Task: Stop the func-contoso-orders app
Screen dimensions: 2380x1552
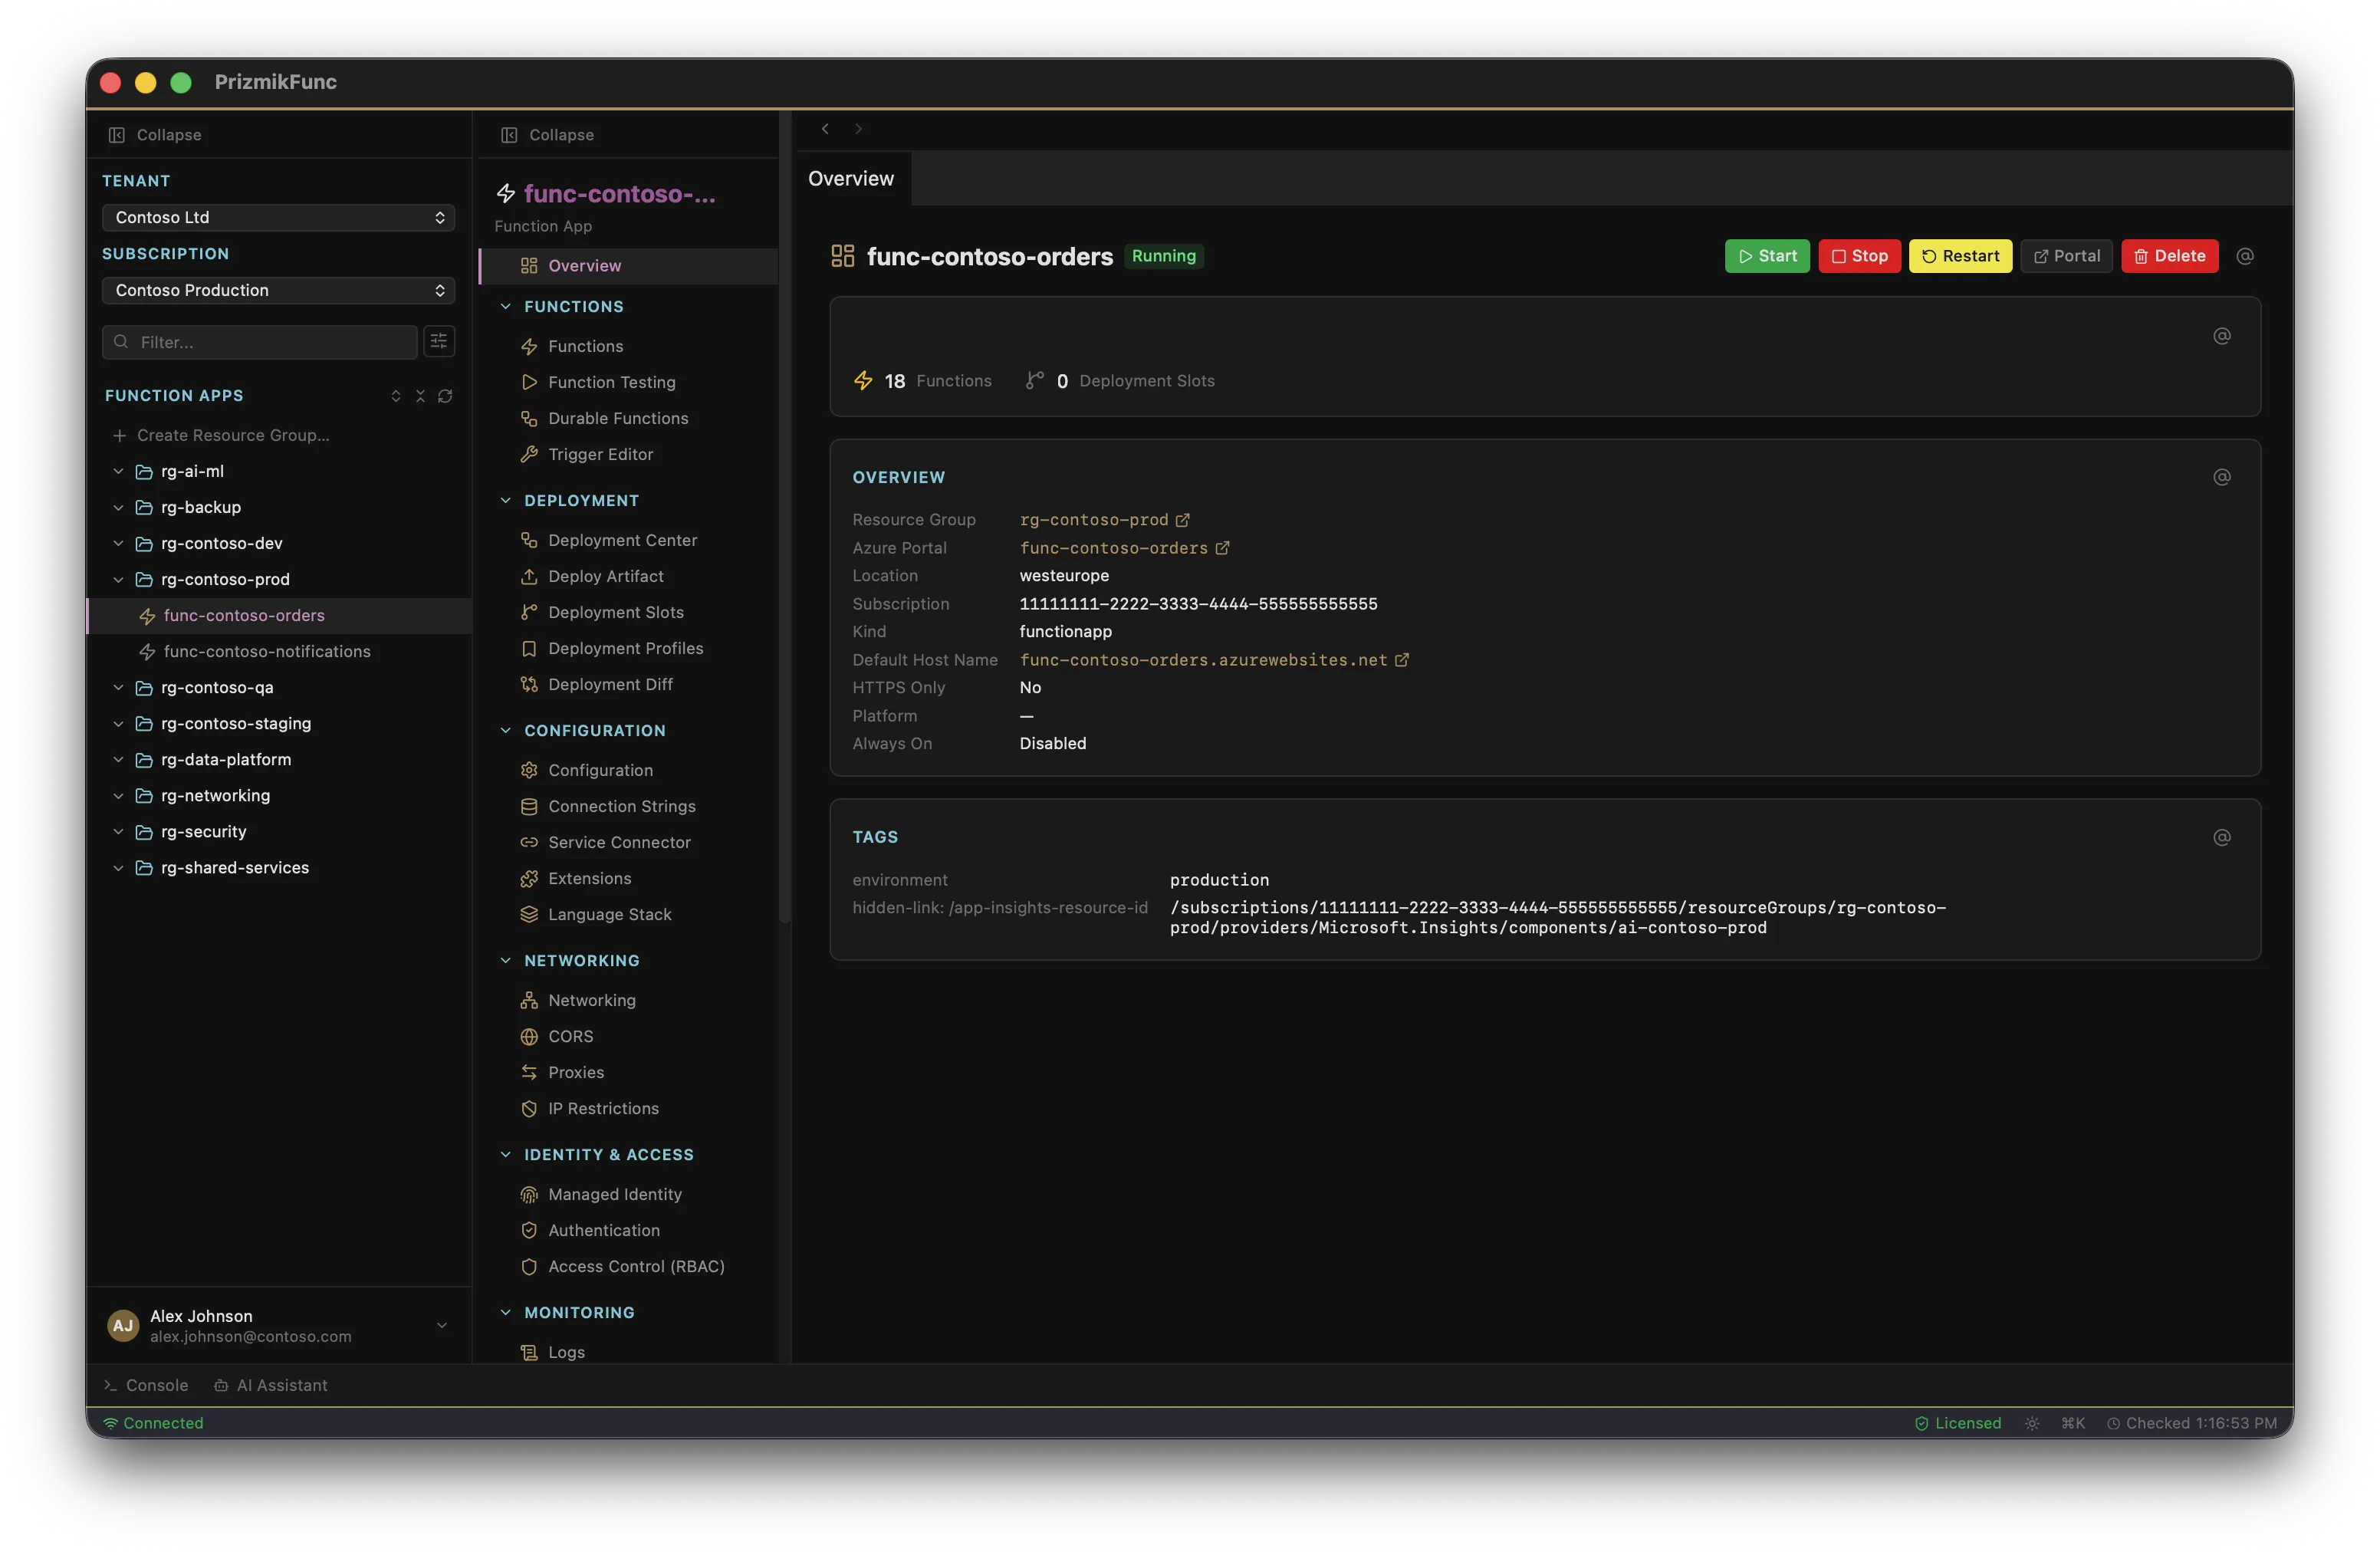Action: (x=1859, y=256)
